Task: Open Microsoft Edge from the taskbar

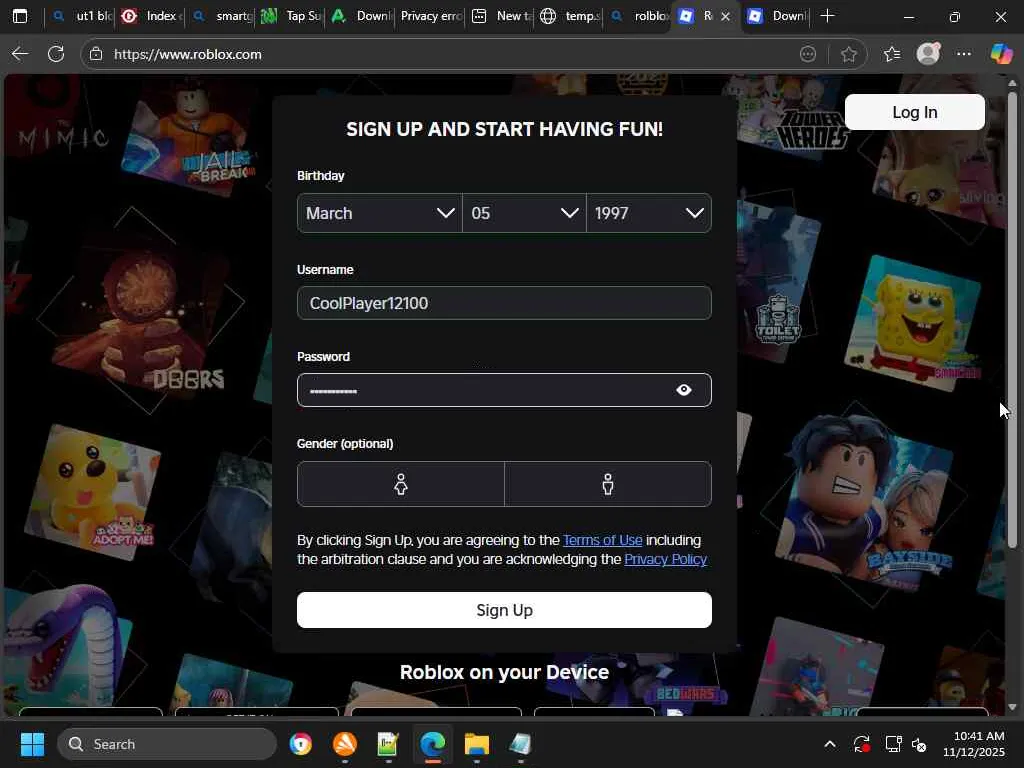Action: point(432,744)
